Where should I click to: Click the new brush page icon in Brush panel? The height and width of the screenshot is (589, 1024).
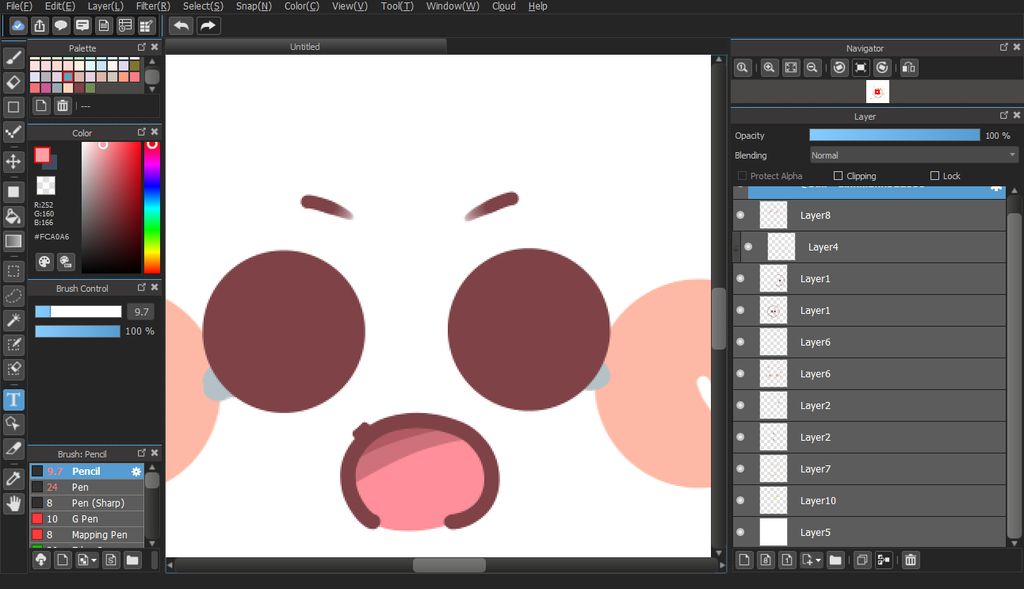pos(62,560)
